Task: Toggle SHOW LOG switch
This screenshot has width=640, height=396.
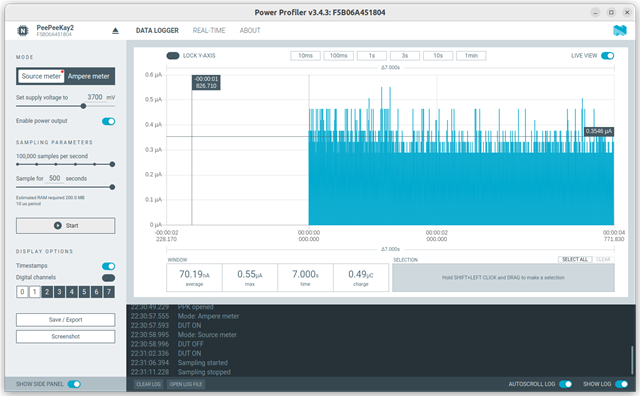Action: coord(621,384)
